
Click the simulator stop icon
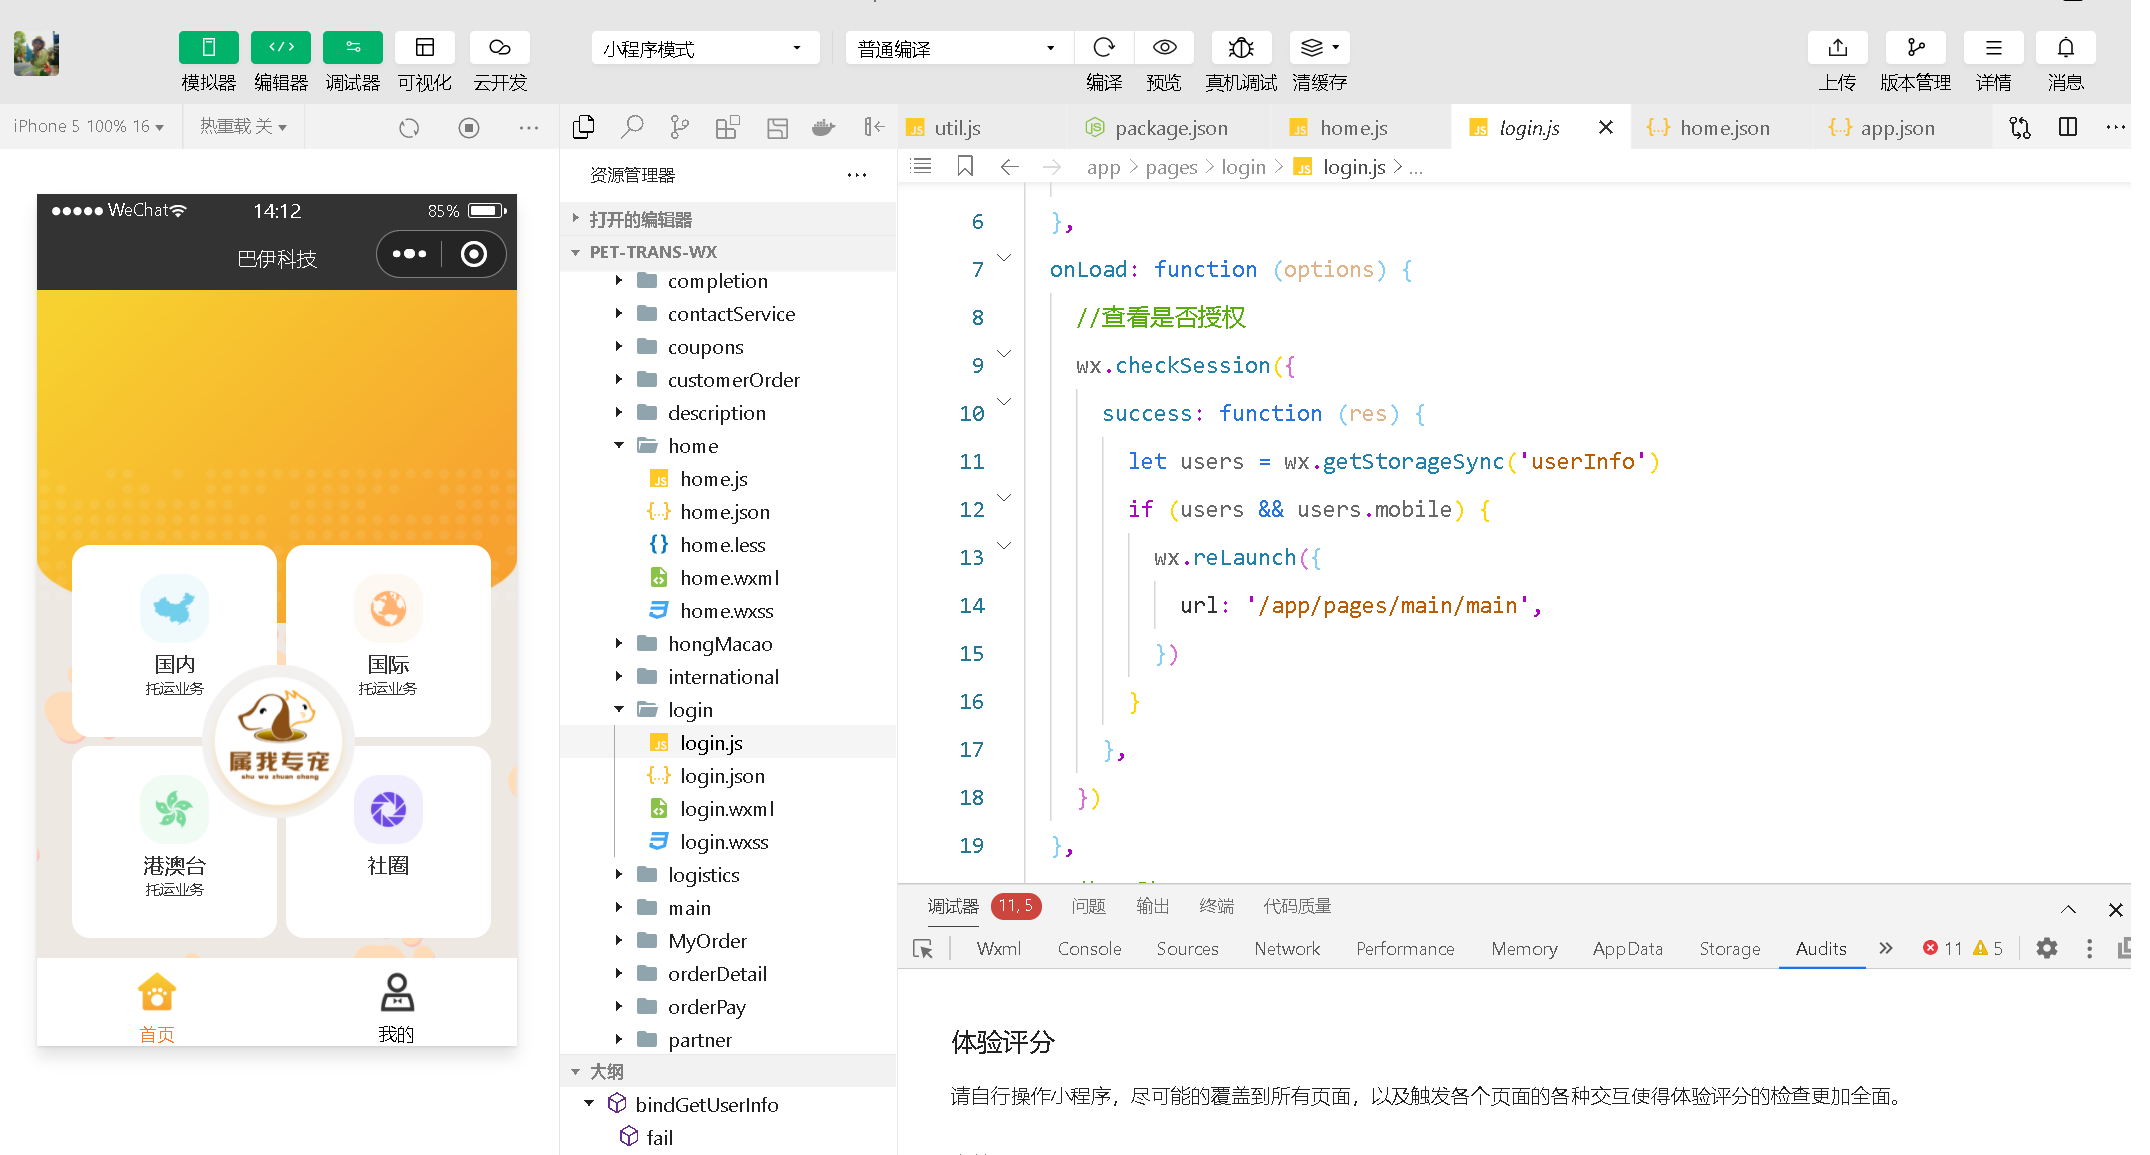pyautogui.click(x=469, y=128)
